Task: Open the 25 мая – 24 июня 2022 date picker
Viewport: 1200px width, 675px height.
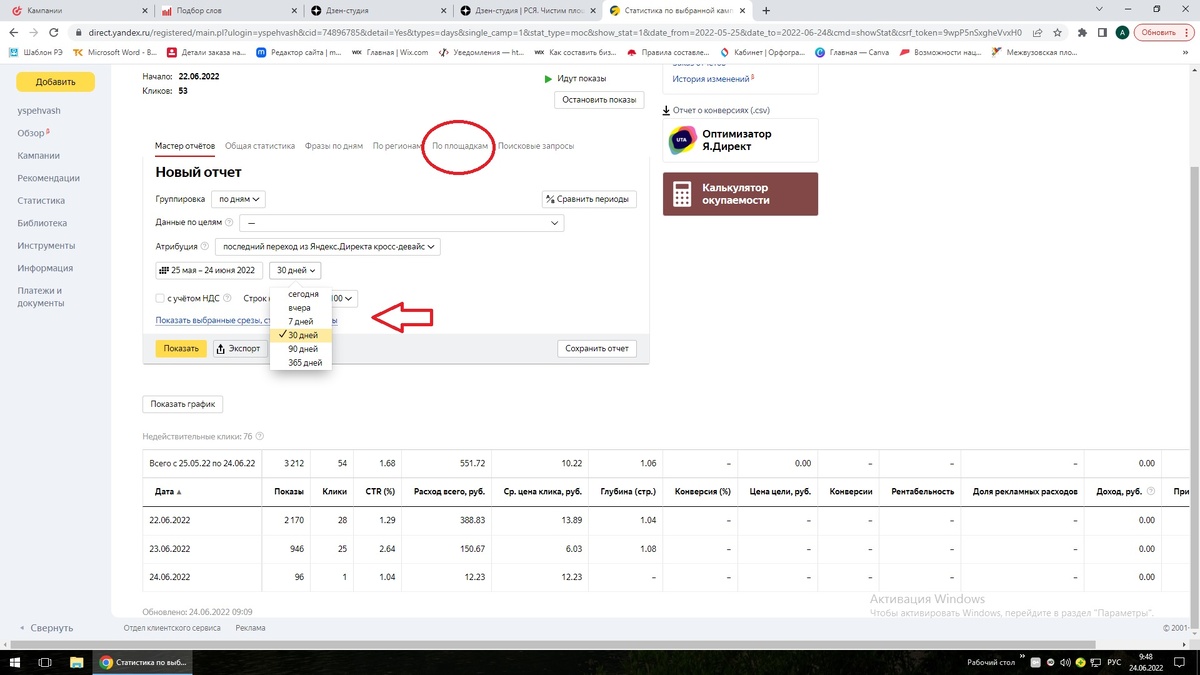Action: [x=209, y=270]
